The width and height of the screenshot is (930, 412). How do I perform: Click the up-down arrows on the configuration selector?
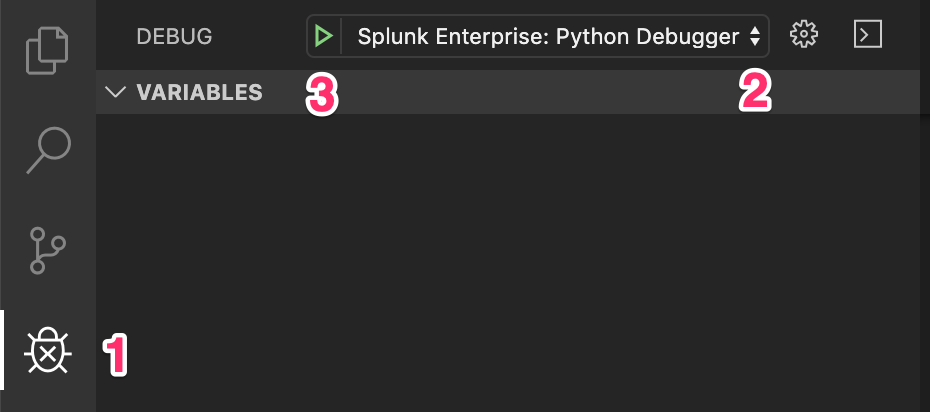pyautogui.click(x=755, y=38)
